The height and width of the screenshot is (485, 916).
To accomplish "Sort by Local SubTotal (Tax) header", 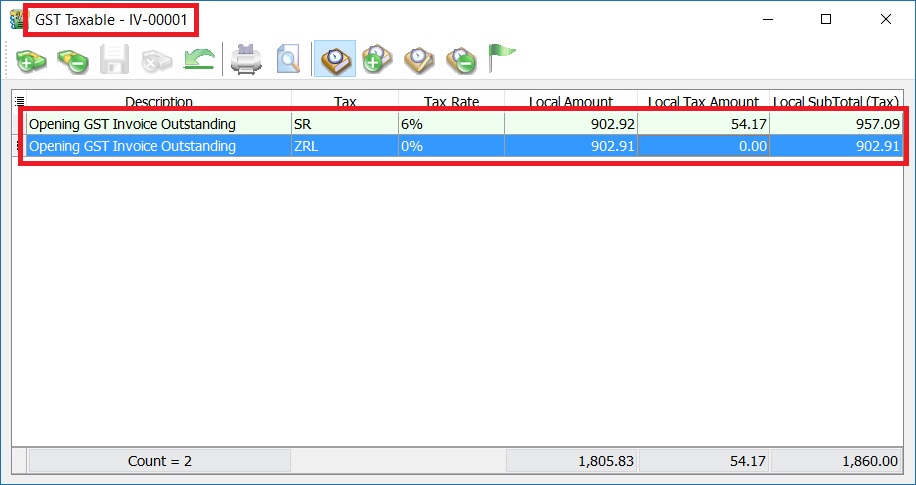I will pos(836,101).
